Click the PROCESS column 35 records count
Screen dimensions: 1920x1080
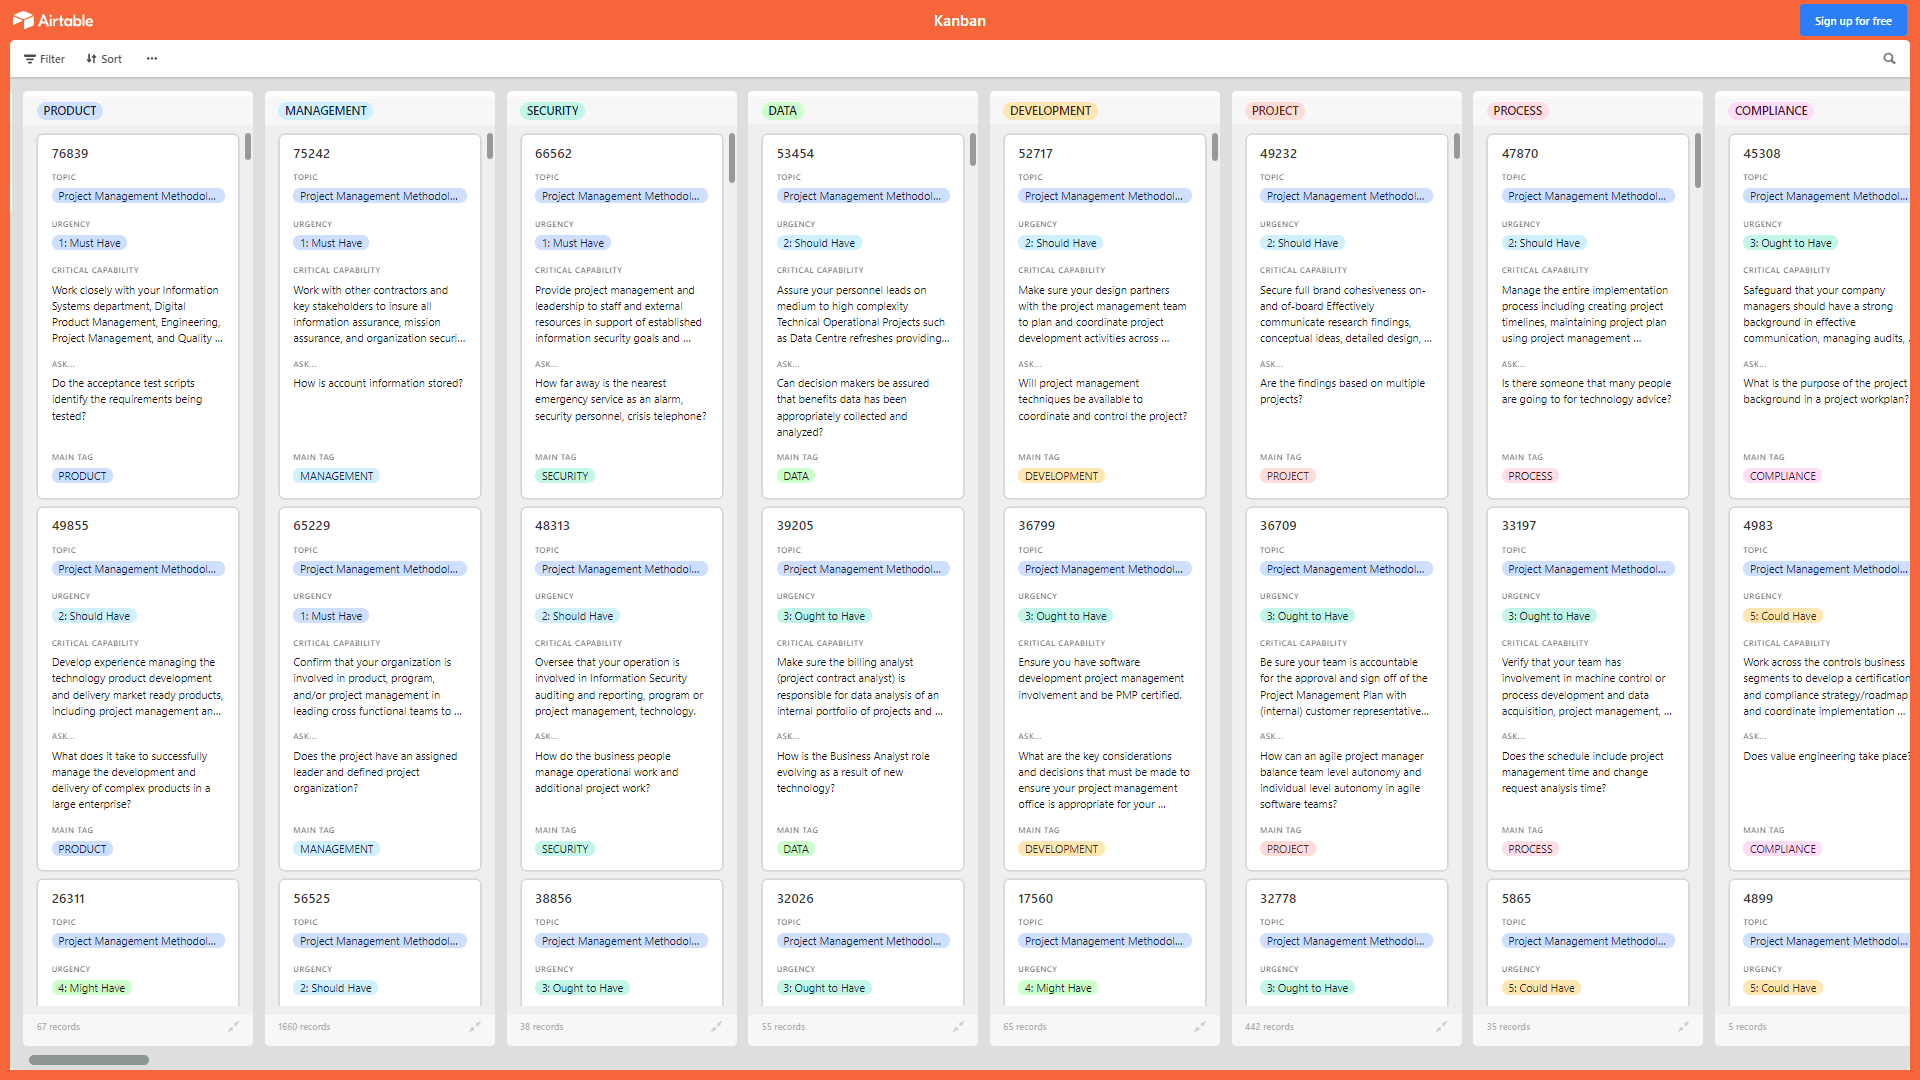[1509, 1026]
